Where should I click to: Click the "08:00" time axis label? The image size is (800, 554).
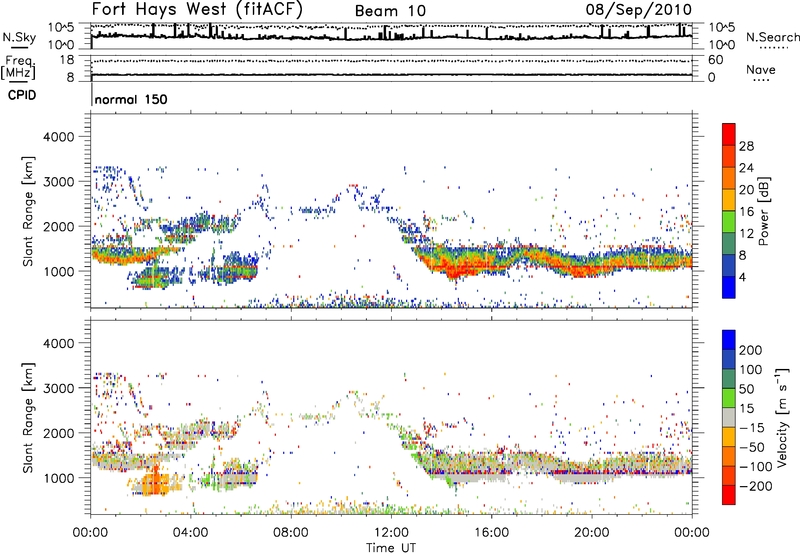pos(291,533)
